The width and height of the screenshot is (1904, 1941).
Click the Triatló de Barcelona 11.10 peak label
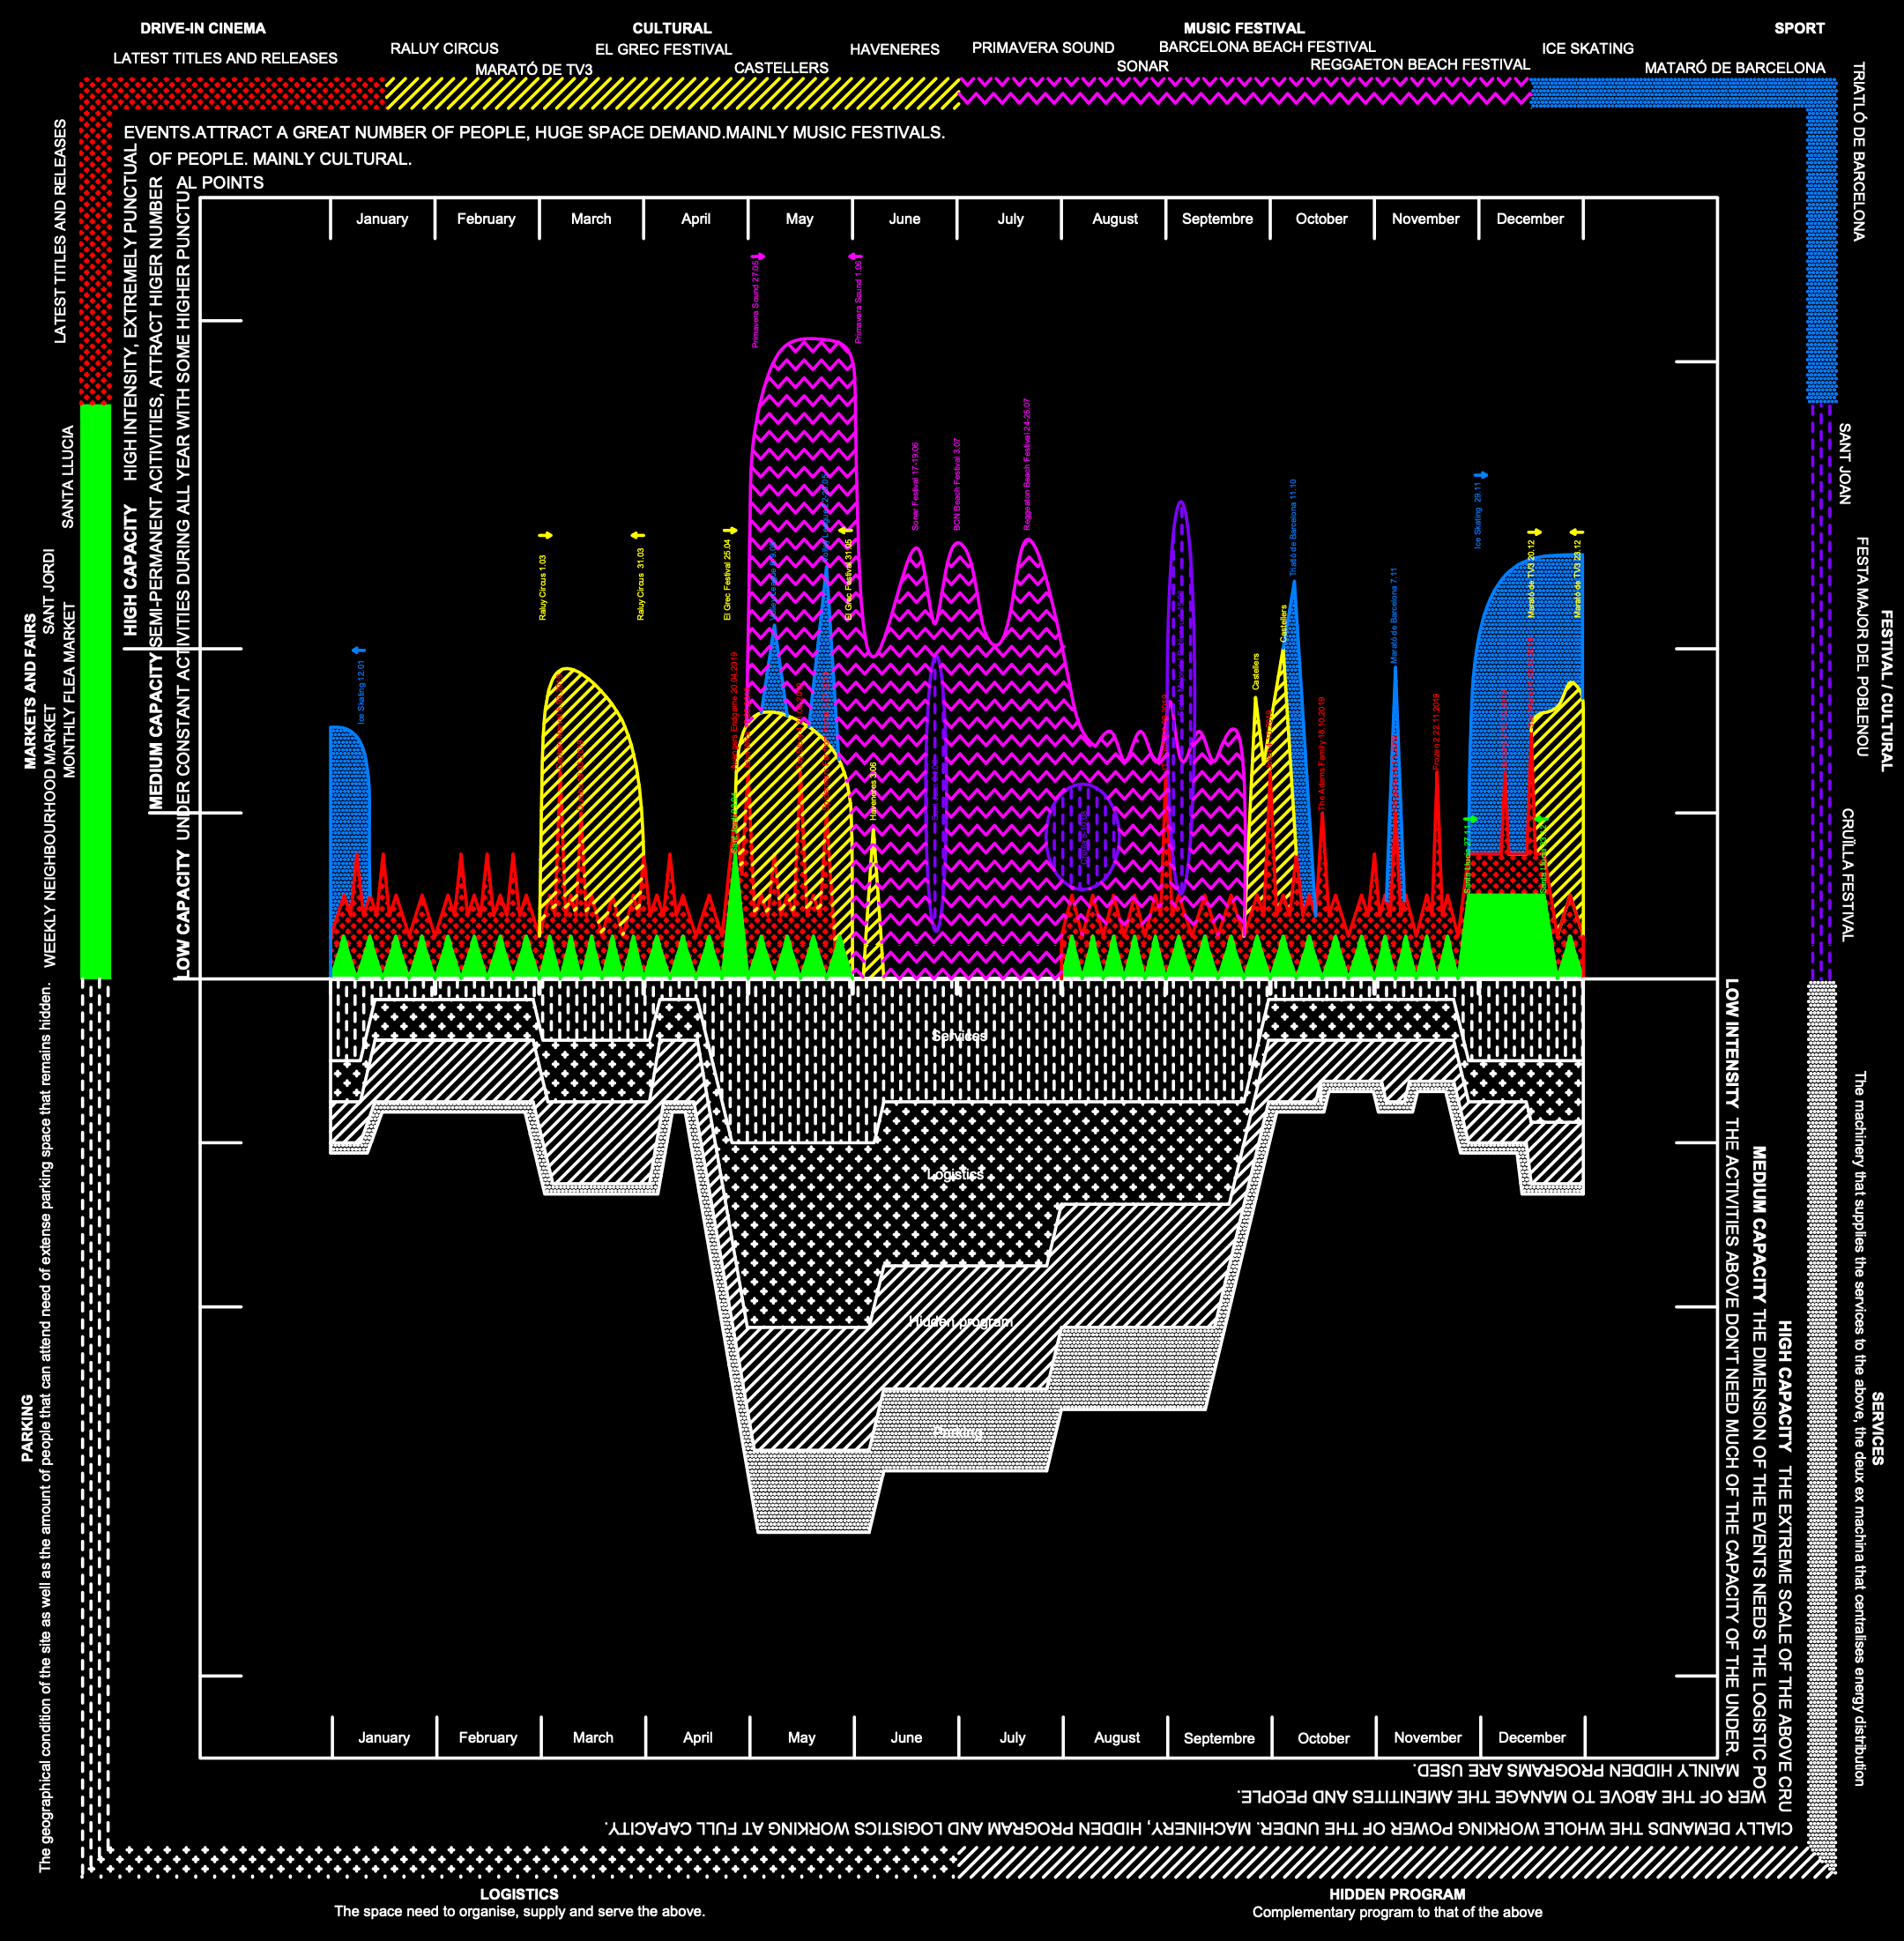(x=1293, y=526)
